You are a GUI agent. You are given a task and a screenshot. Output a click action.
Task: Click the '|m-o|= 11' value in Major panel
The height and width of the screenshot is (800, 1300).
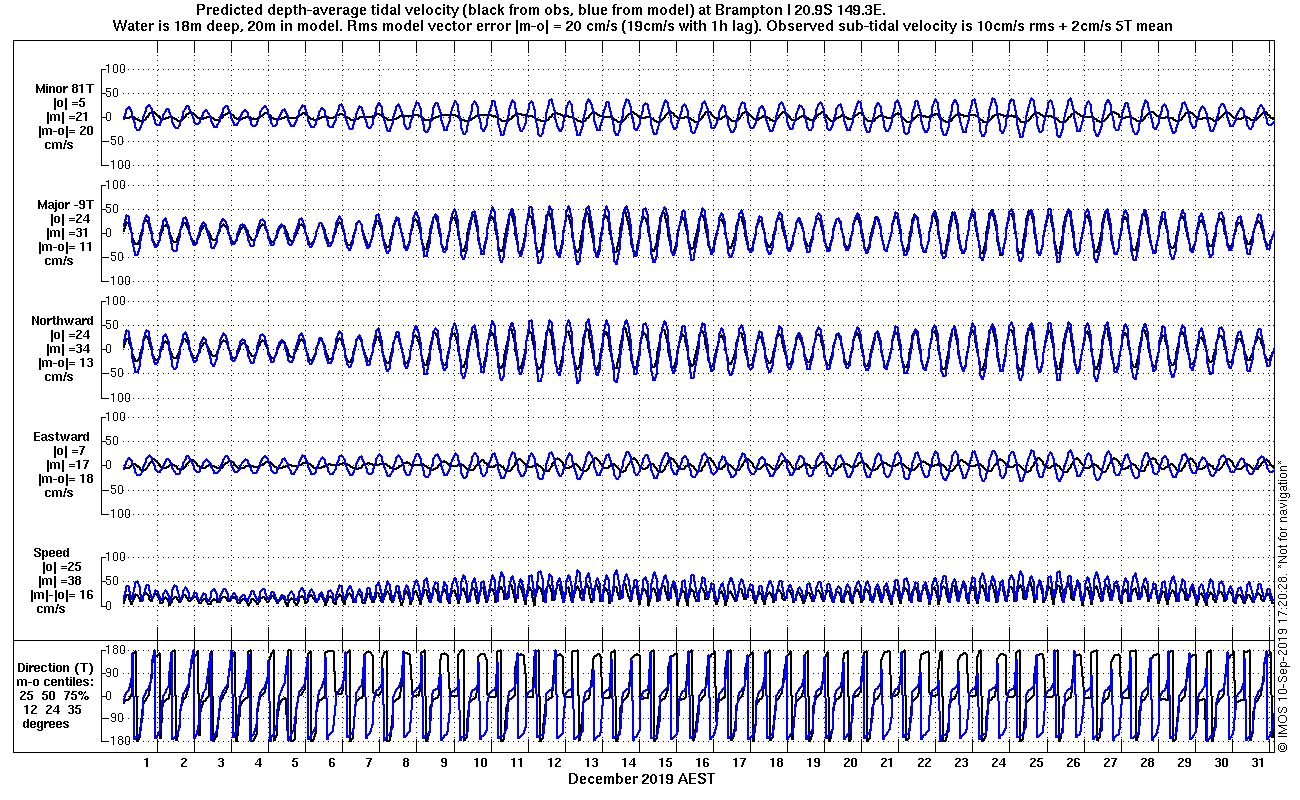point(64,247)
